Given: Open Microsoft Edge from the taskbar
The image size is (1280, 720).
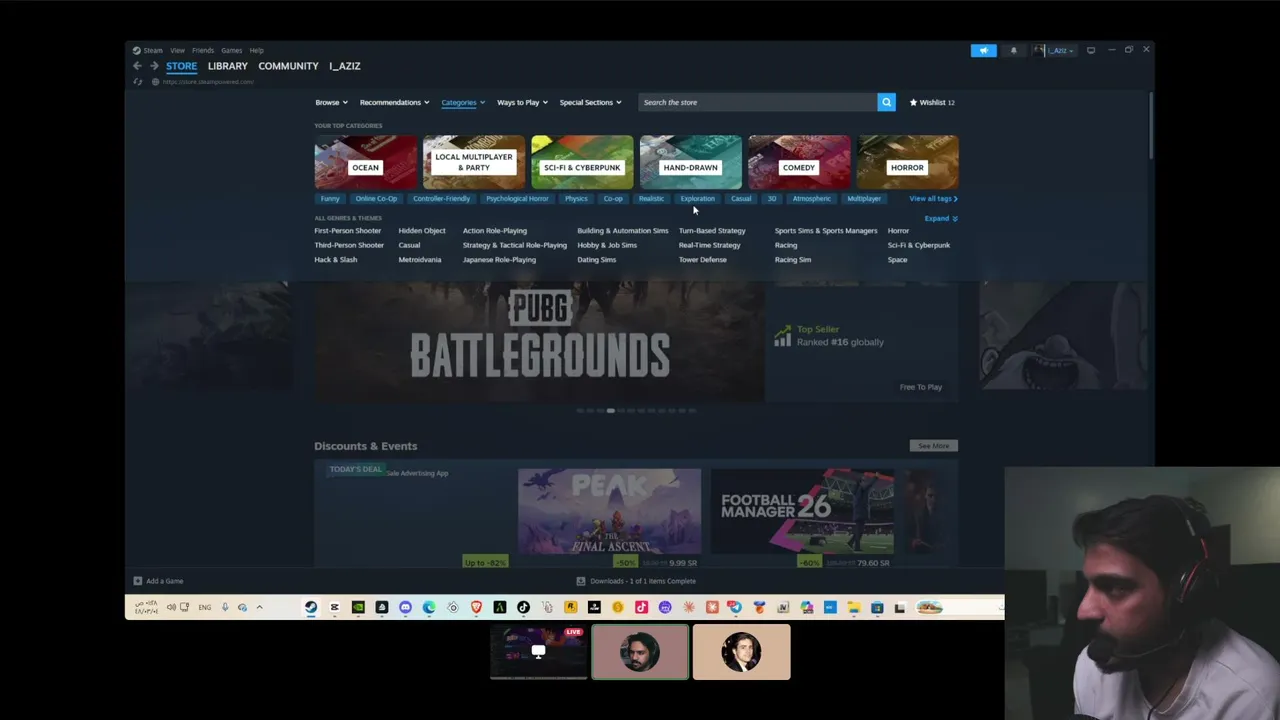Looking at the screenshot, I should point(429,607).
